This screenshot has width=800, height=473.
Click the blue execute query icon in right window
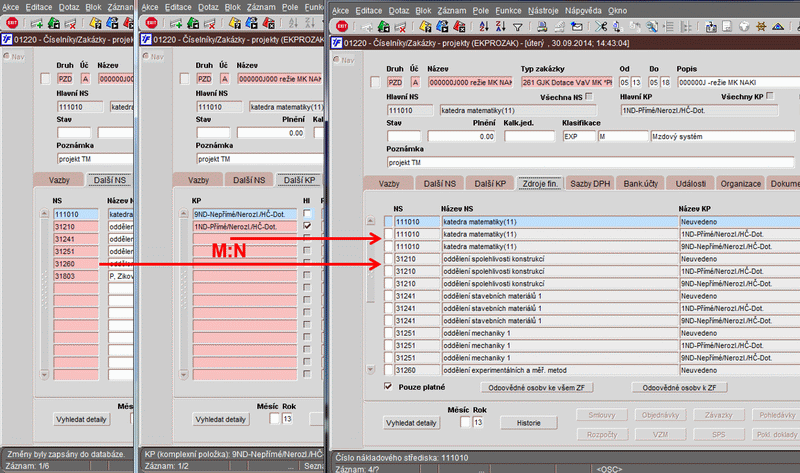click(x=442, y=26)
